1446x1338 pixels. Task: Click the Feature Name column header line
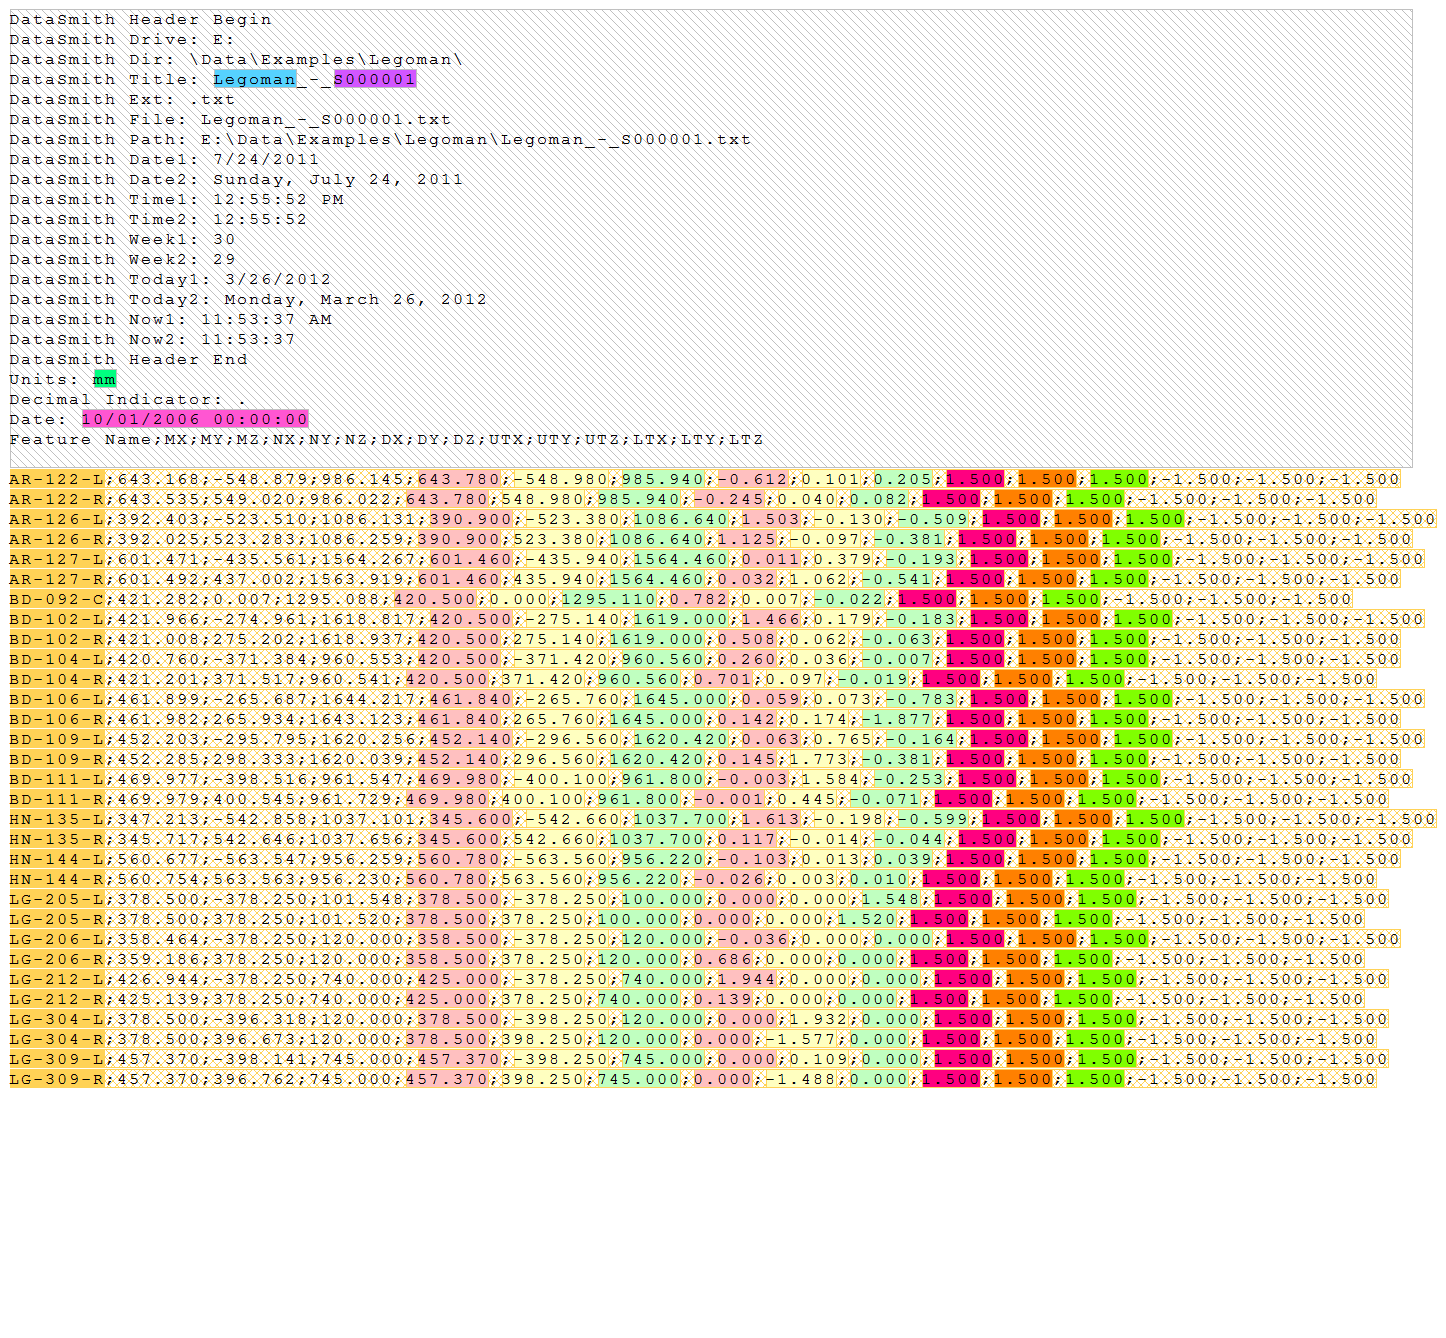pos(385,439)
